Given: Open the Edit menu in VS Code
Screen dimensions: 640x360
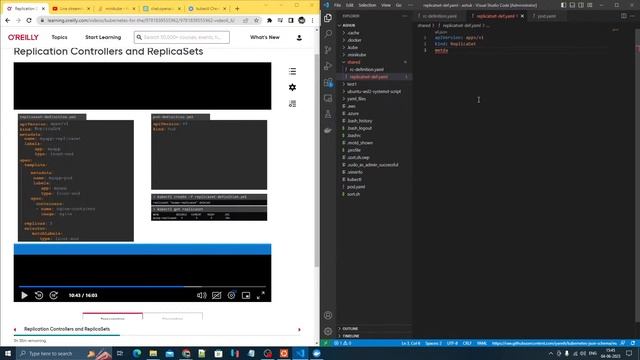Looking at the screenshot, I should click(349, 5).
